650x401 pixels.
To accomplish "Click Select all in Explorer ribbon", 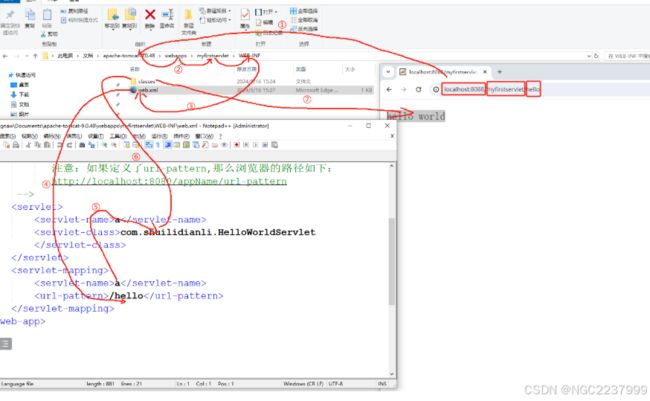I will click(304, 11).
